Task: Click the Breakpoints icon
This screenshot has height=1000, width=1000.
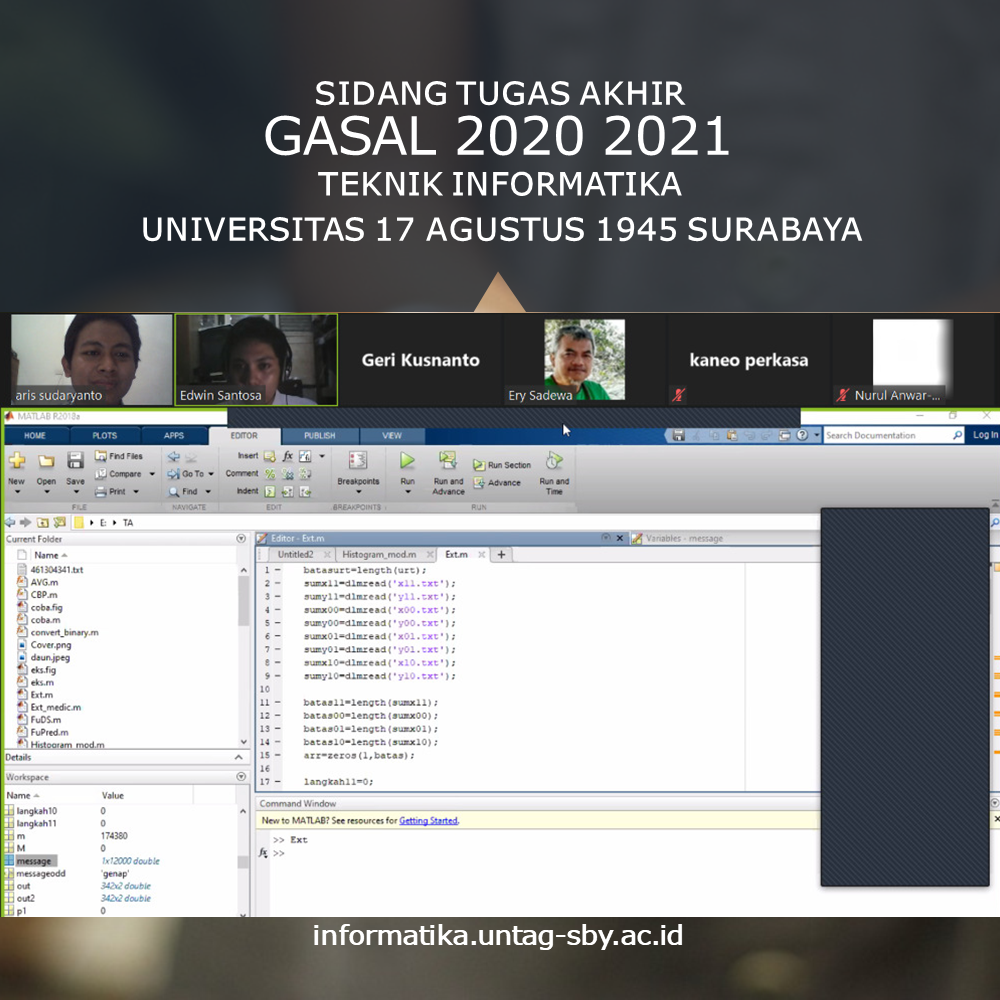Action: (358, 461)
